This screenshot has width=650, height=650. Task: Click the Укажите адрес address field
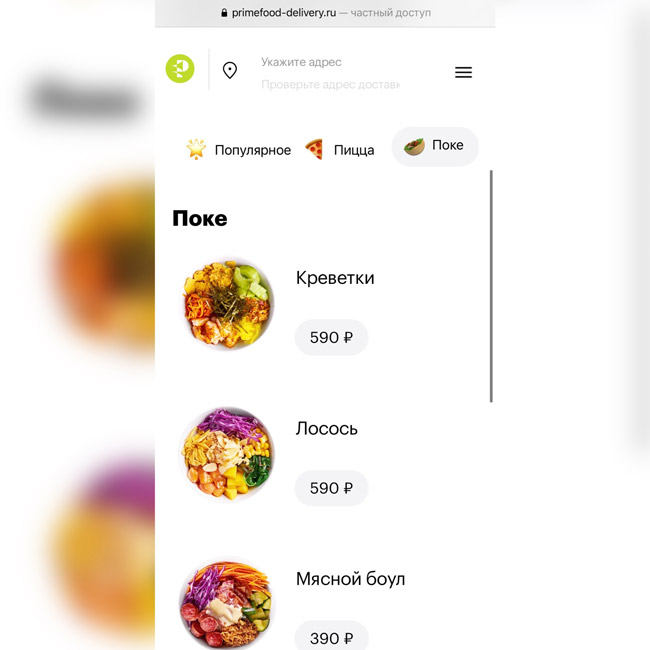301,62
